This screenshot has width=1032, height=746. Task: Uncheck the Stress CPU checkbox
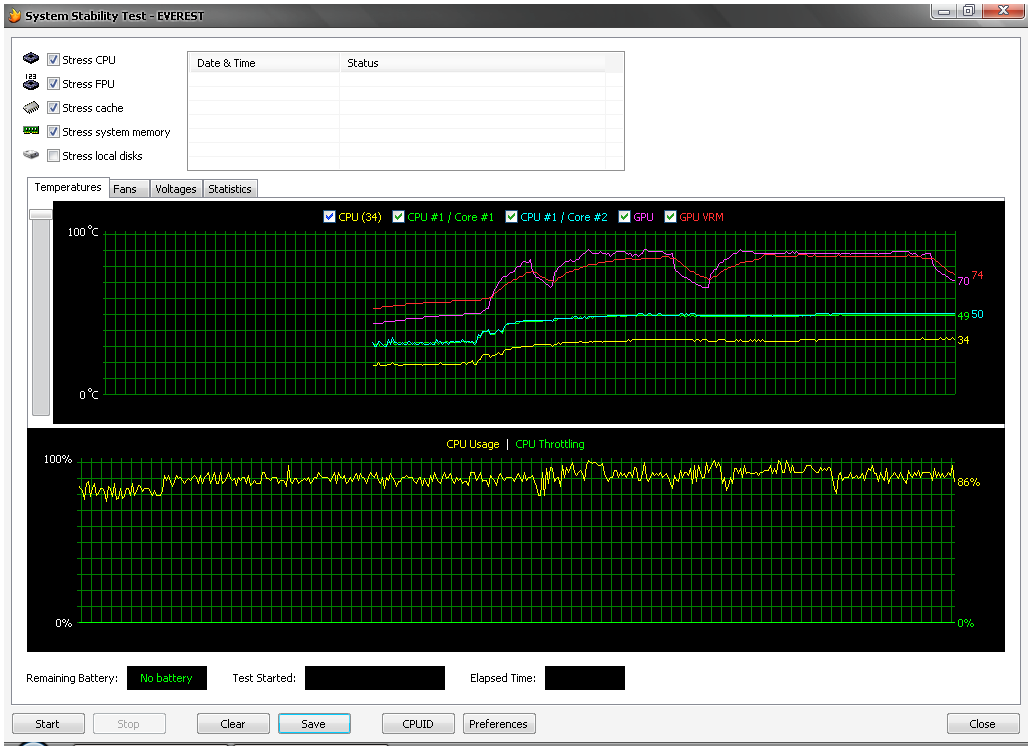(54, 60)
